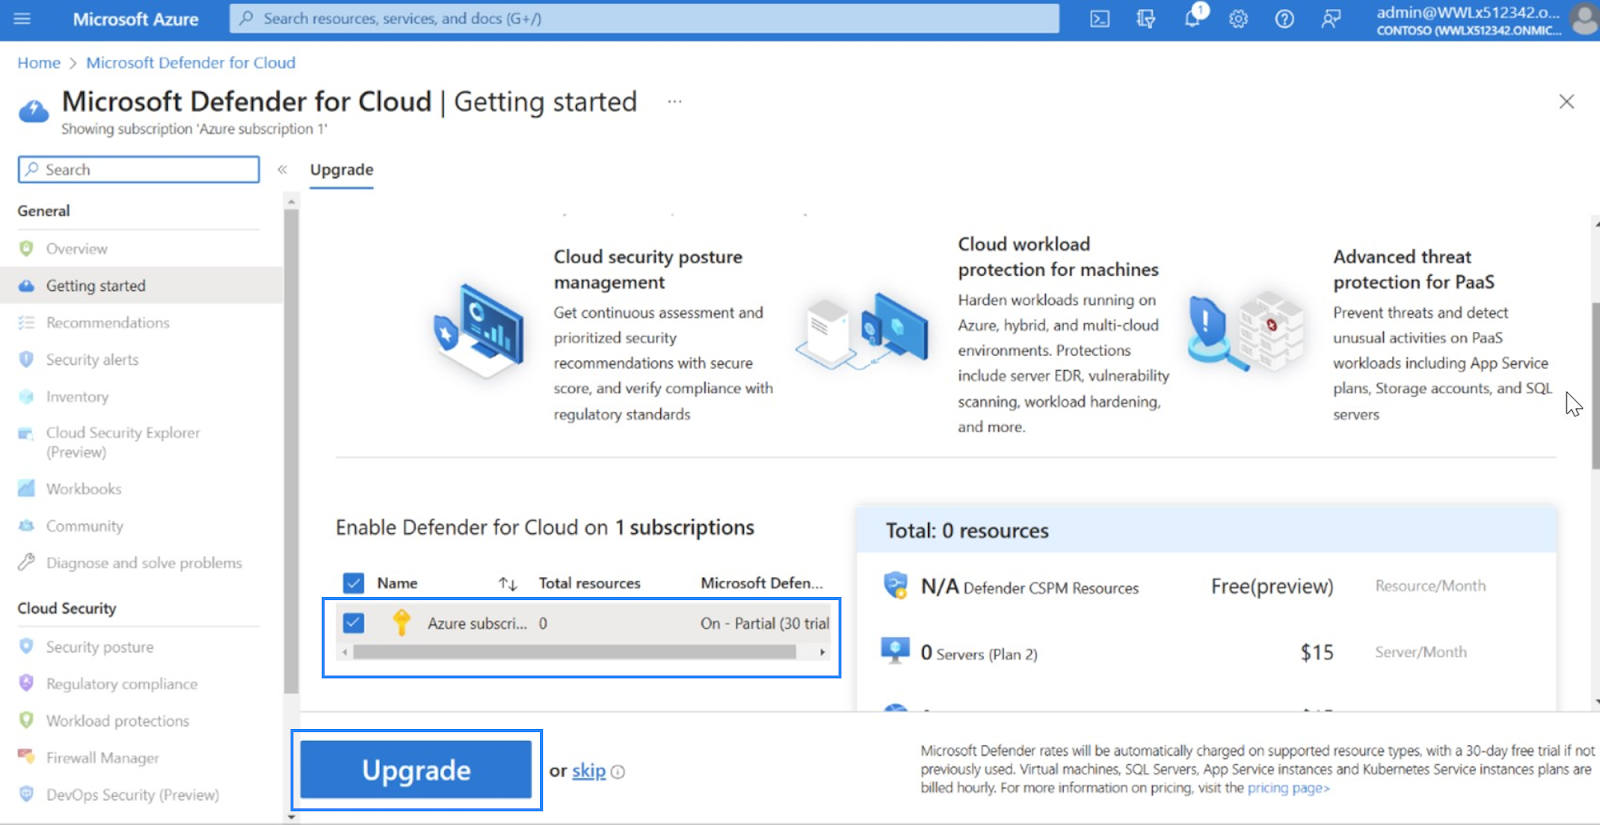Close the Defender for Cloud blade
The image size is (1600, 825).
click(1566, 102)
